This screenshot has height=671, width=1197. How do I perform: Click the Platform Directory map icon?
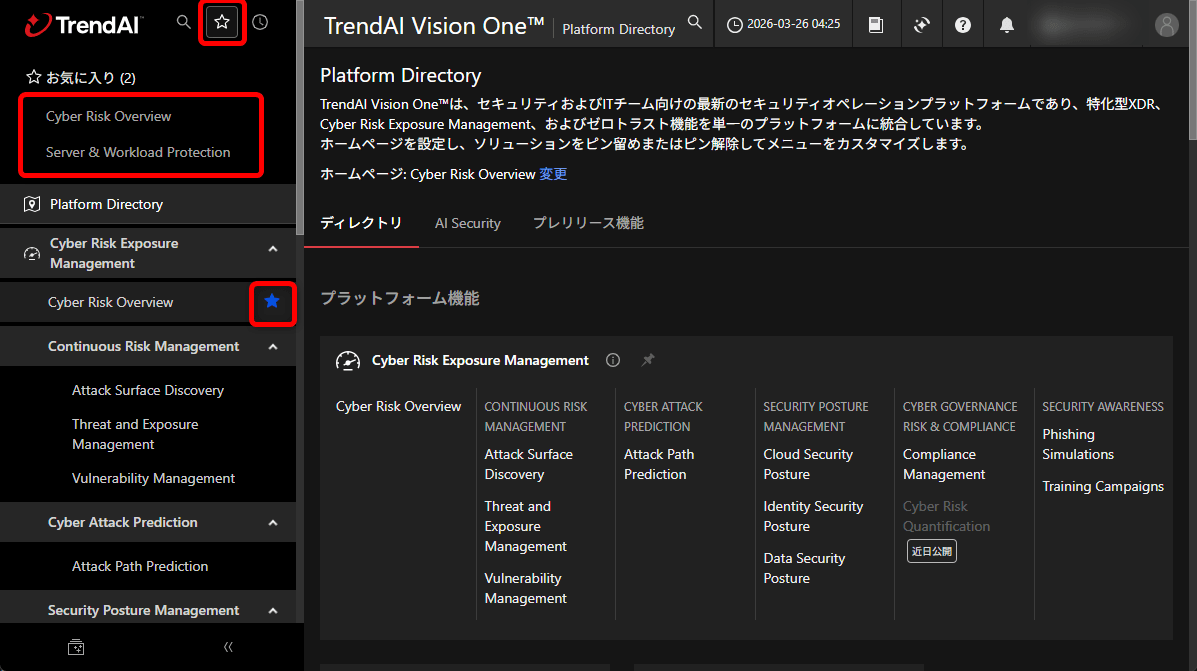pyautogui.click(x=31, y=204)
